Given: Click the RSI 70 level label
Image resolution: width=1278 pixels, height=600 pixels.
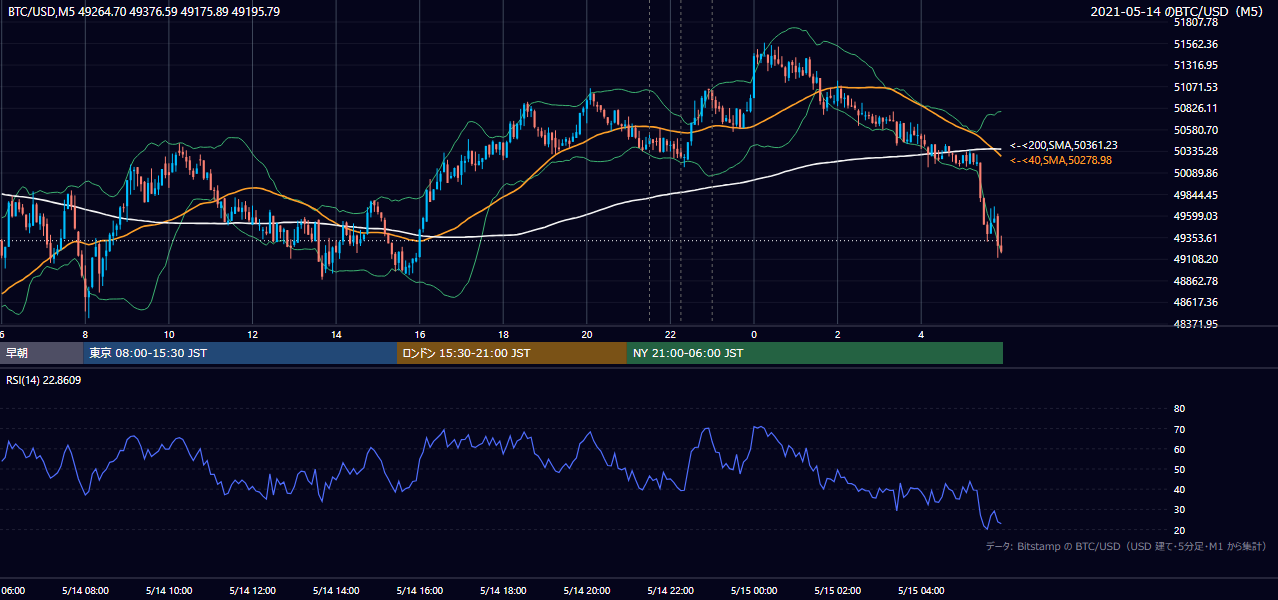Looking at the screenshot, I should tap(1179, 429).
